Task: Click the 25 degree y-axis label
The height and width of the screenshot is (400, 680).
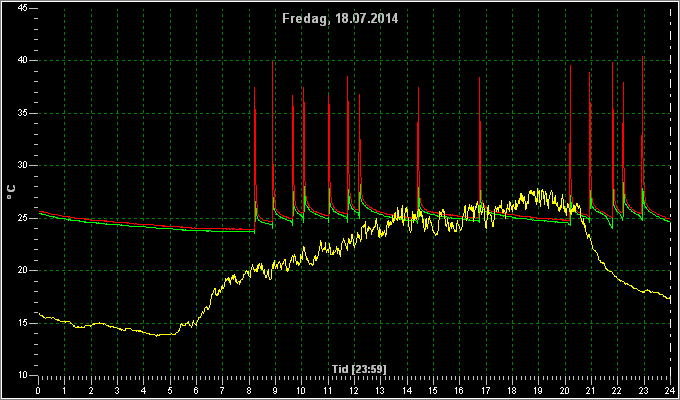Action: (x=23, y=218)
